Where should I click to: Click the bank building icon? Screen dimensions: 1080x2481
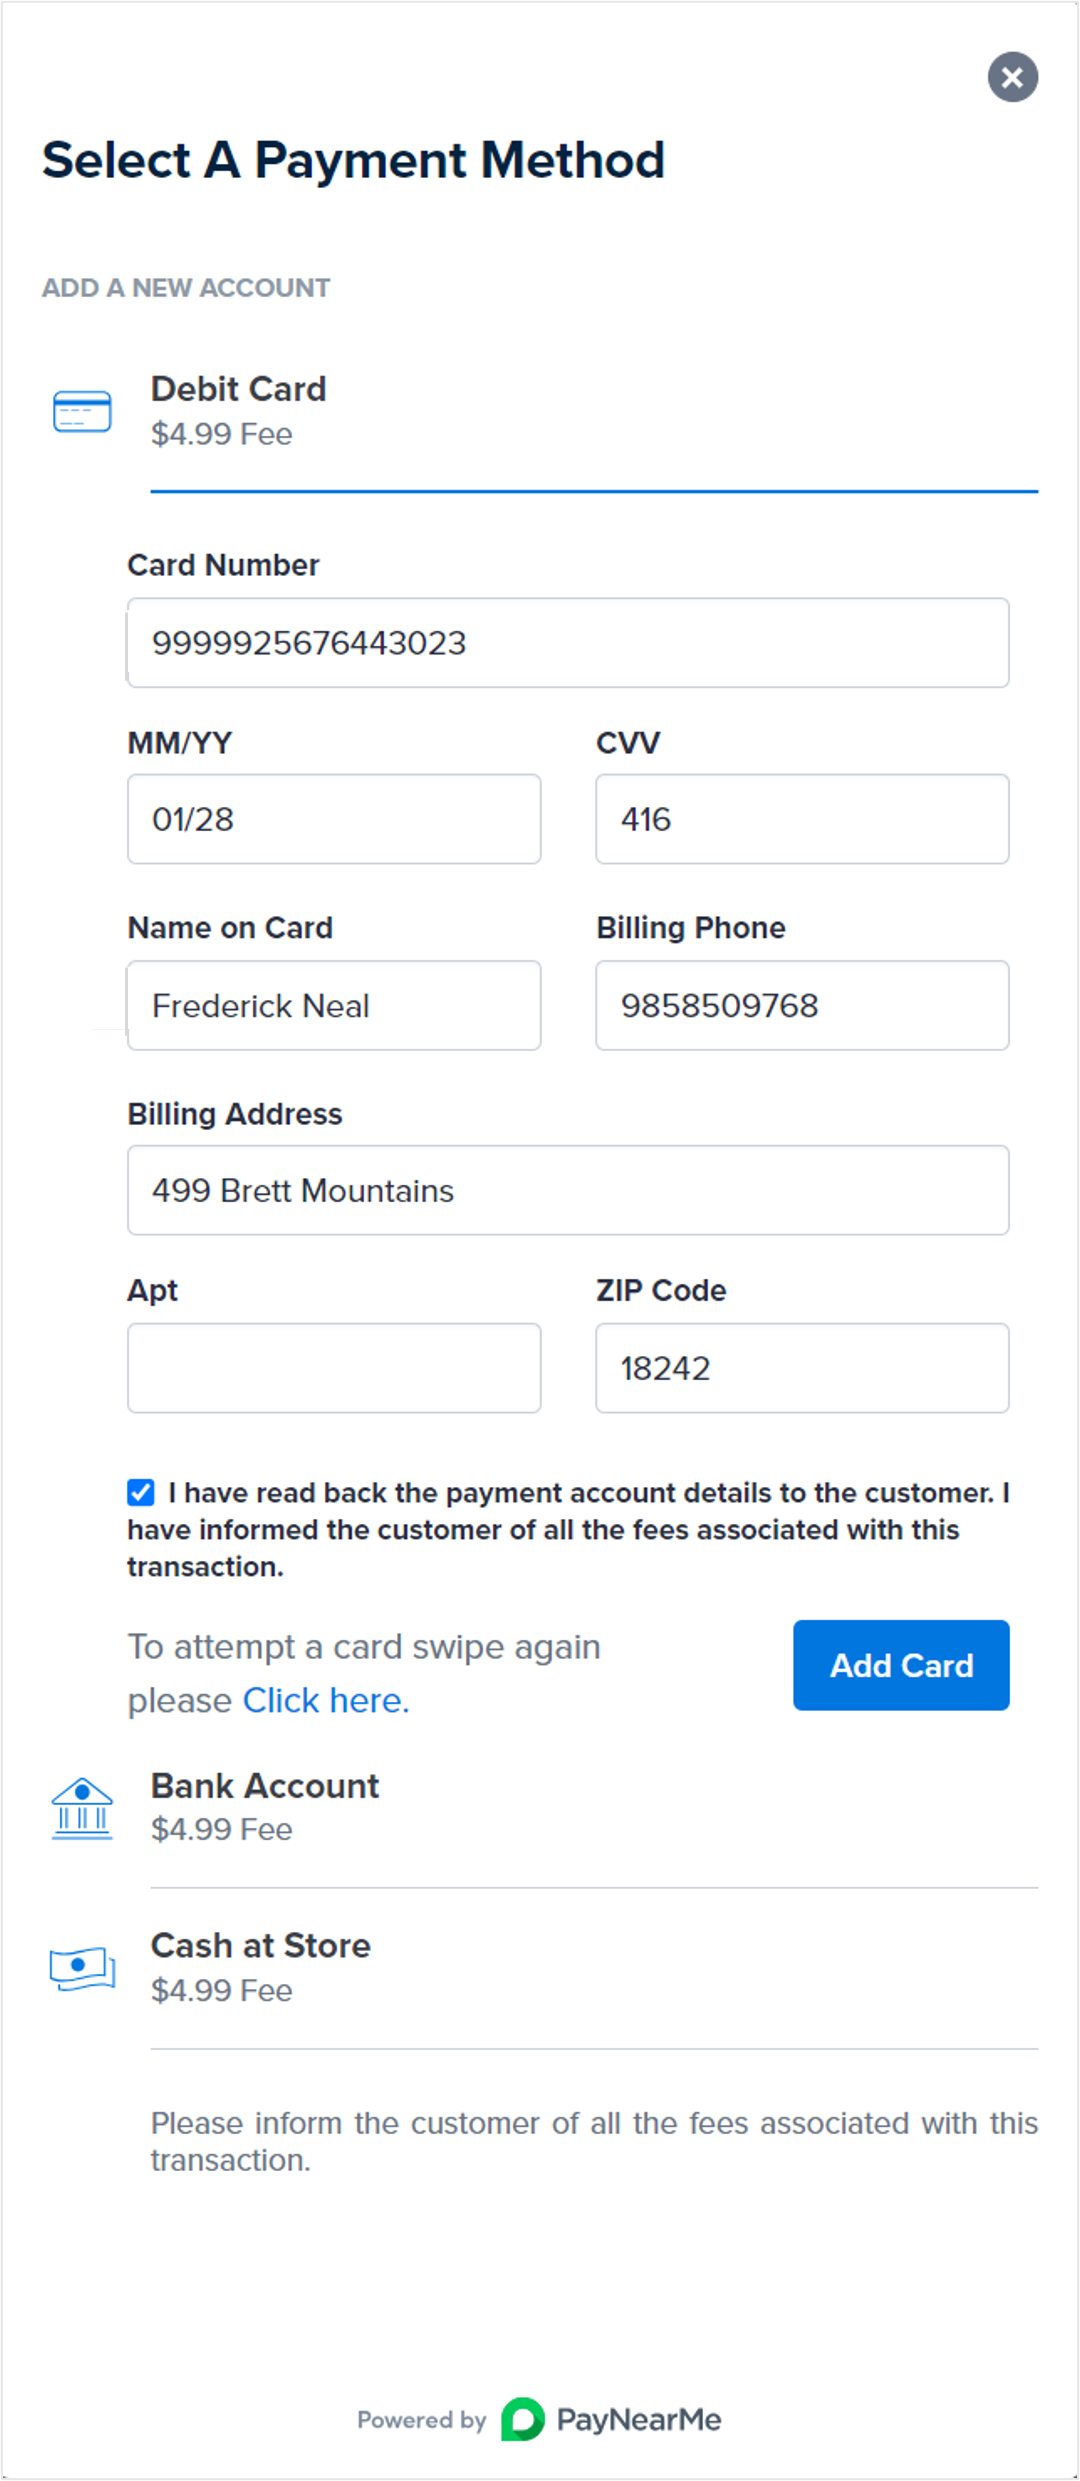click(x=82, y=1808)
